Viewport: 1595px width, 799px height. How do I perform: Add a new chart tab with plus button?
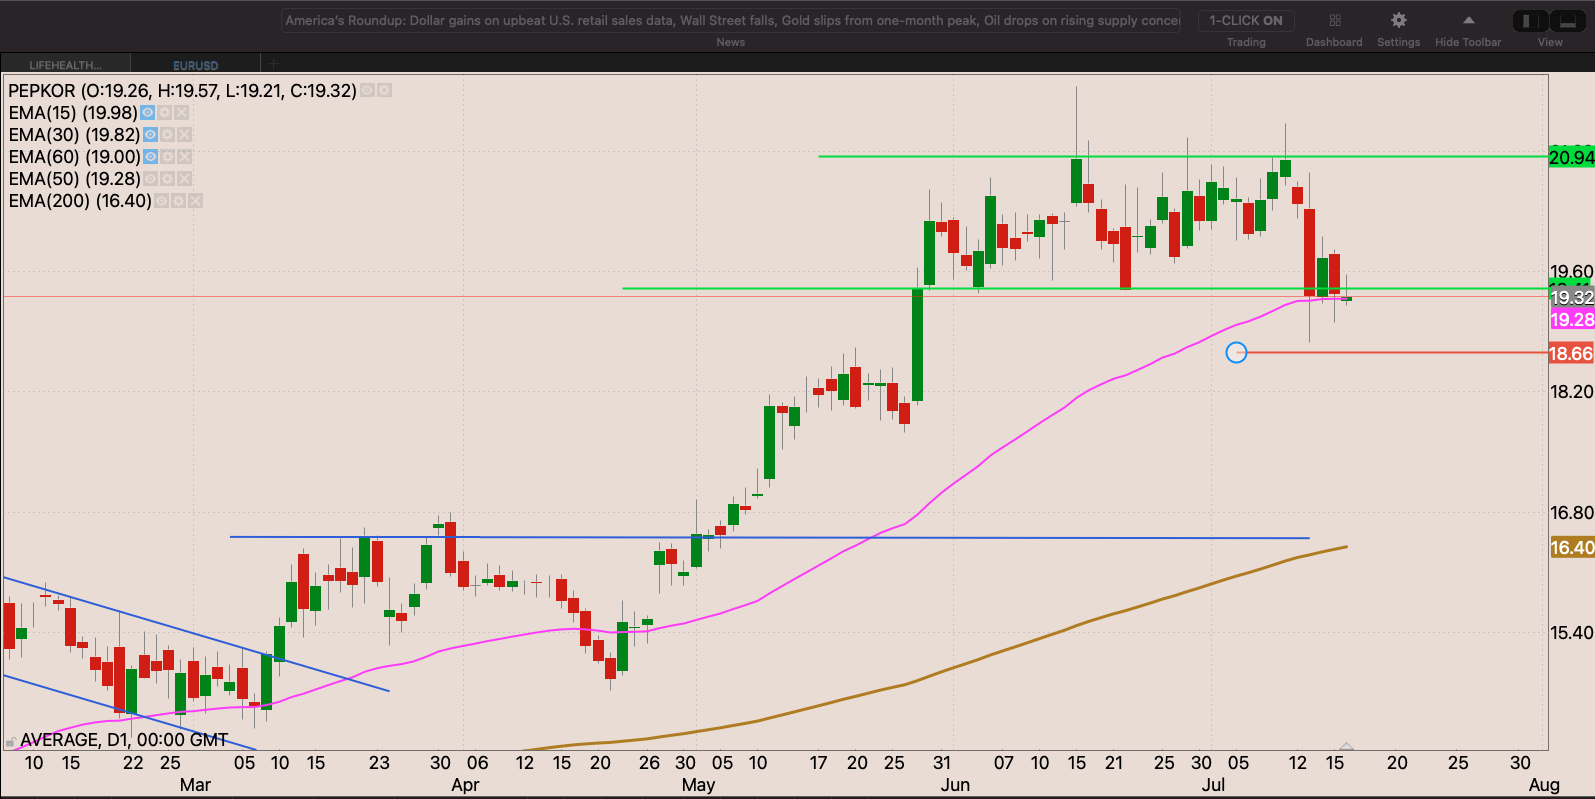274,64
